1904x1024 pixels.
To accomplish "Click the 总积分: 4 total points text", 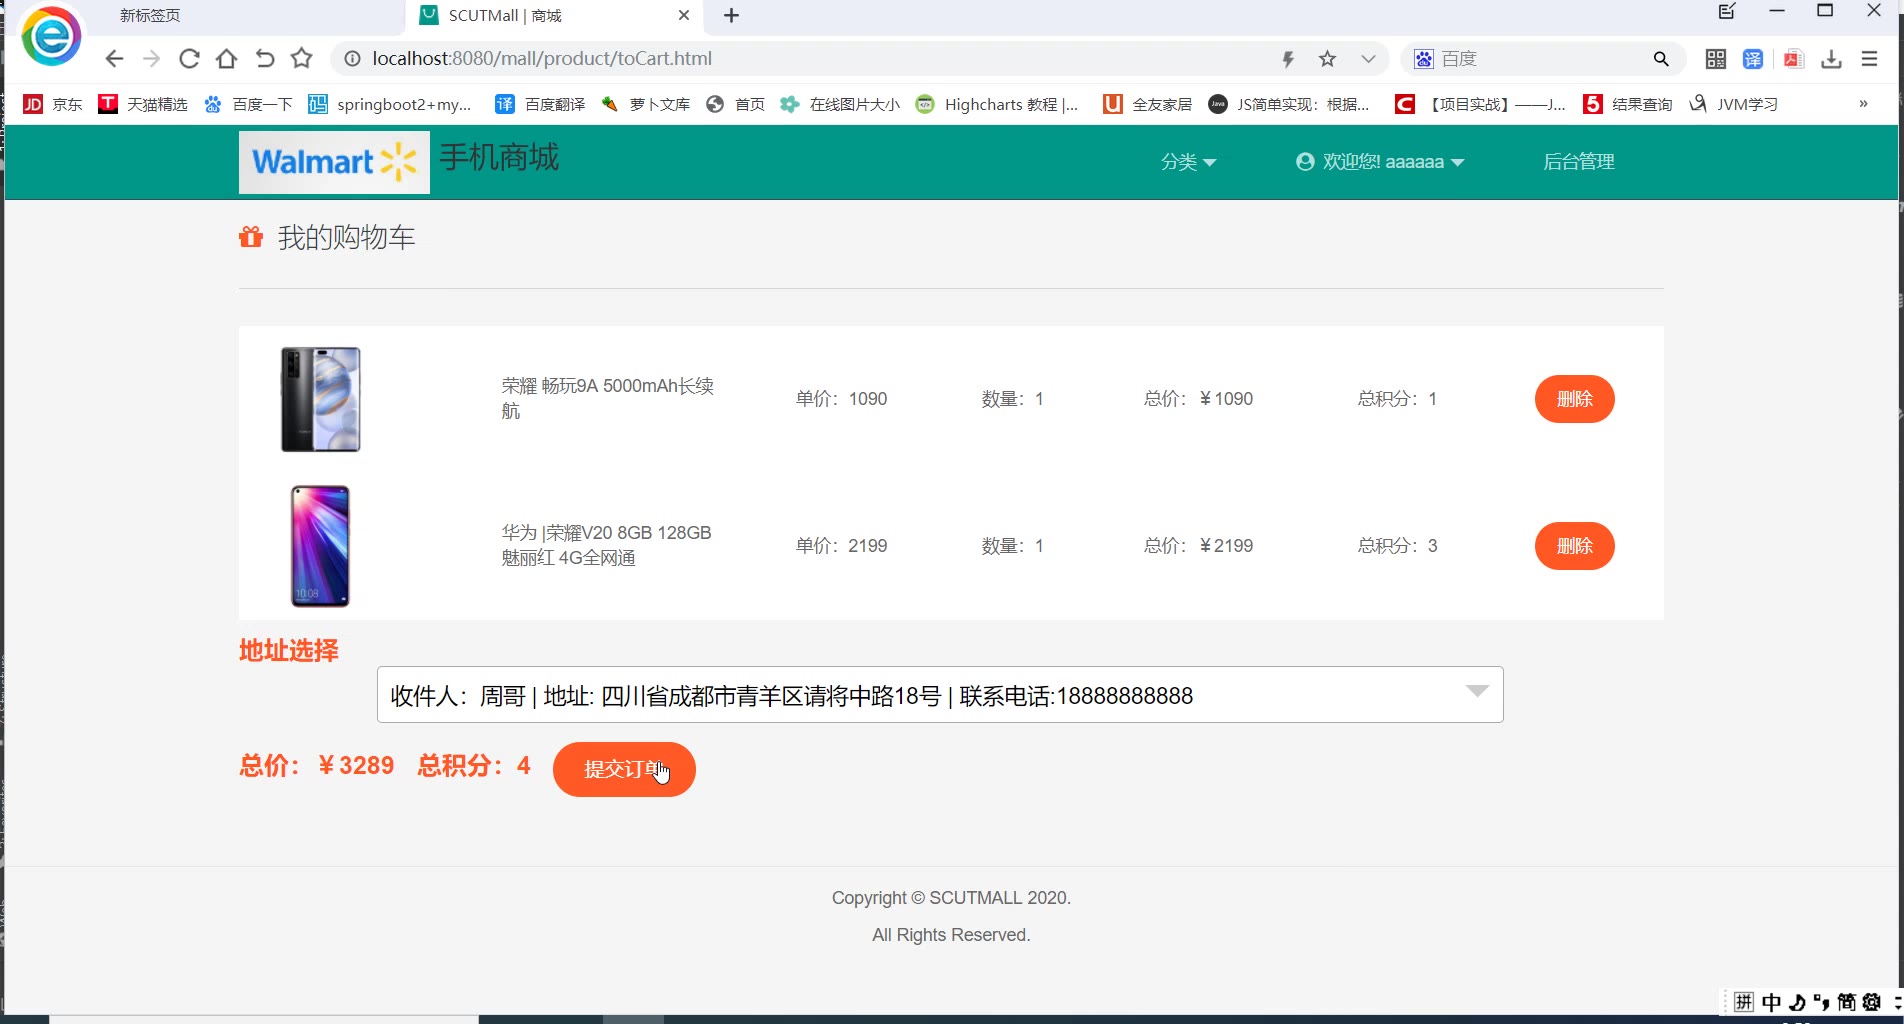I will point(474,766).
